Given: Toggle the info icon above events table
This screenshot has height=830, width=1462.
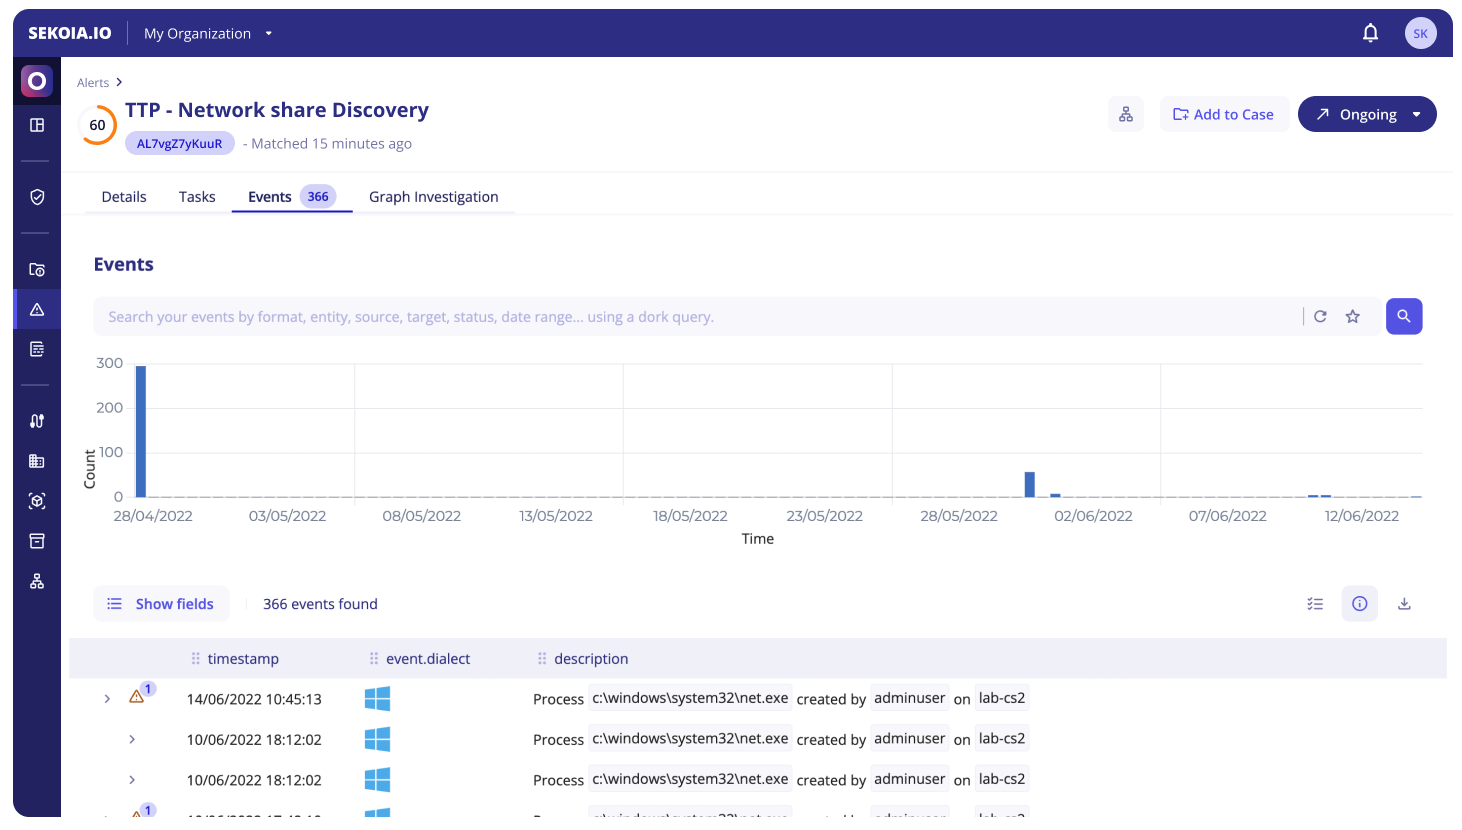Looking at the screenshot, I should coord(1359,604).
